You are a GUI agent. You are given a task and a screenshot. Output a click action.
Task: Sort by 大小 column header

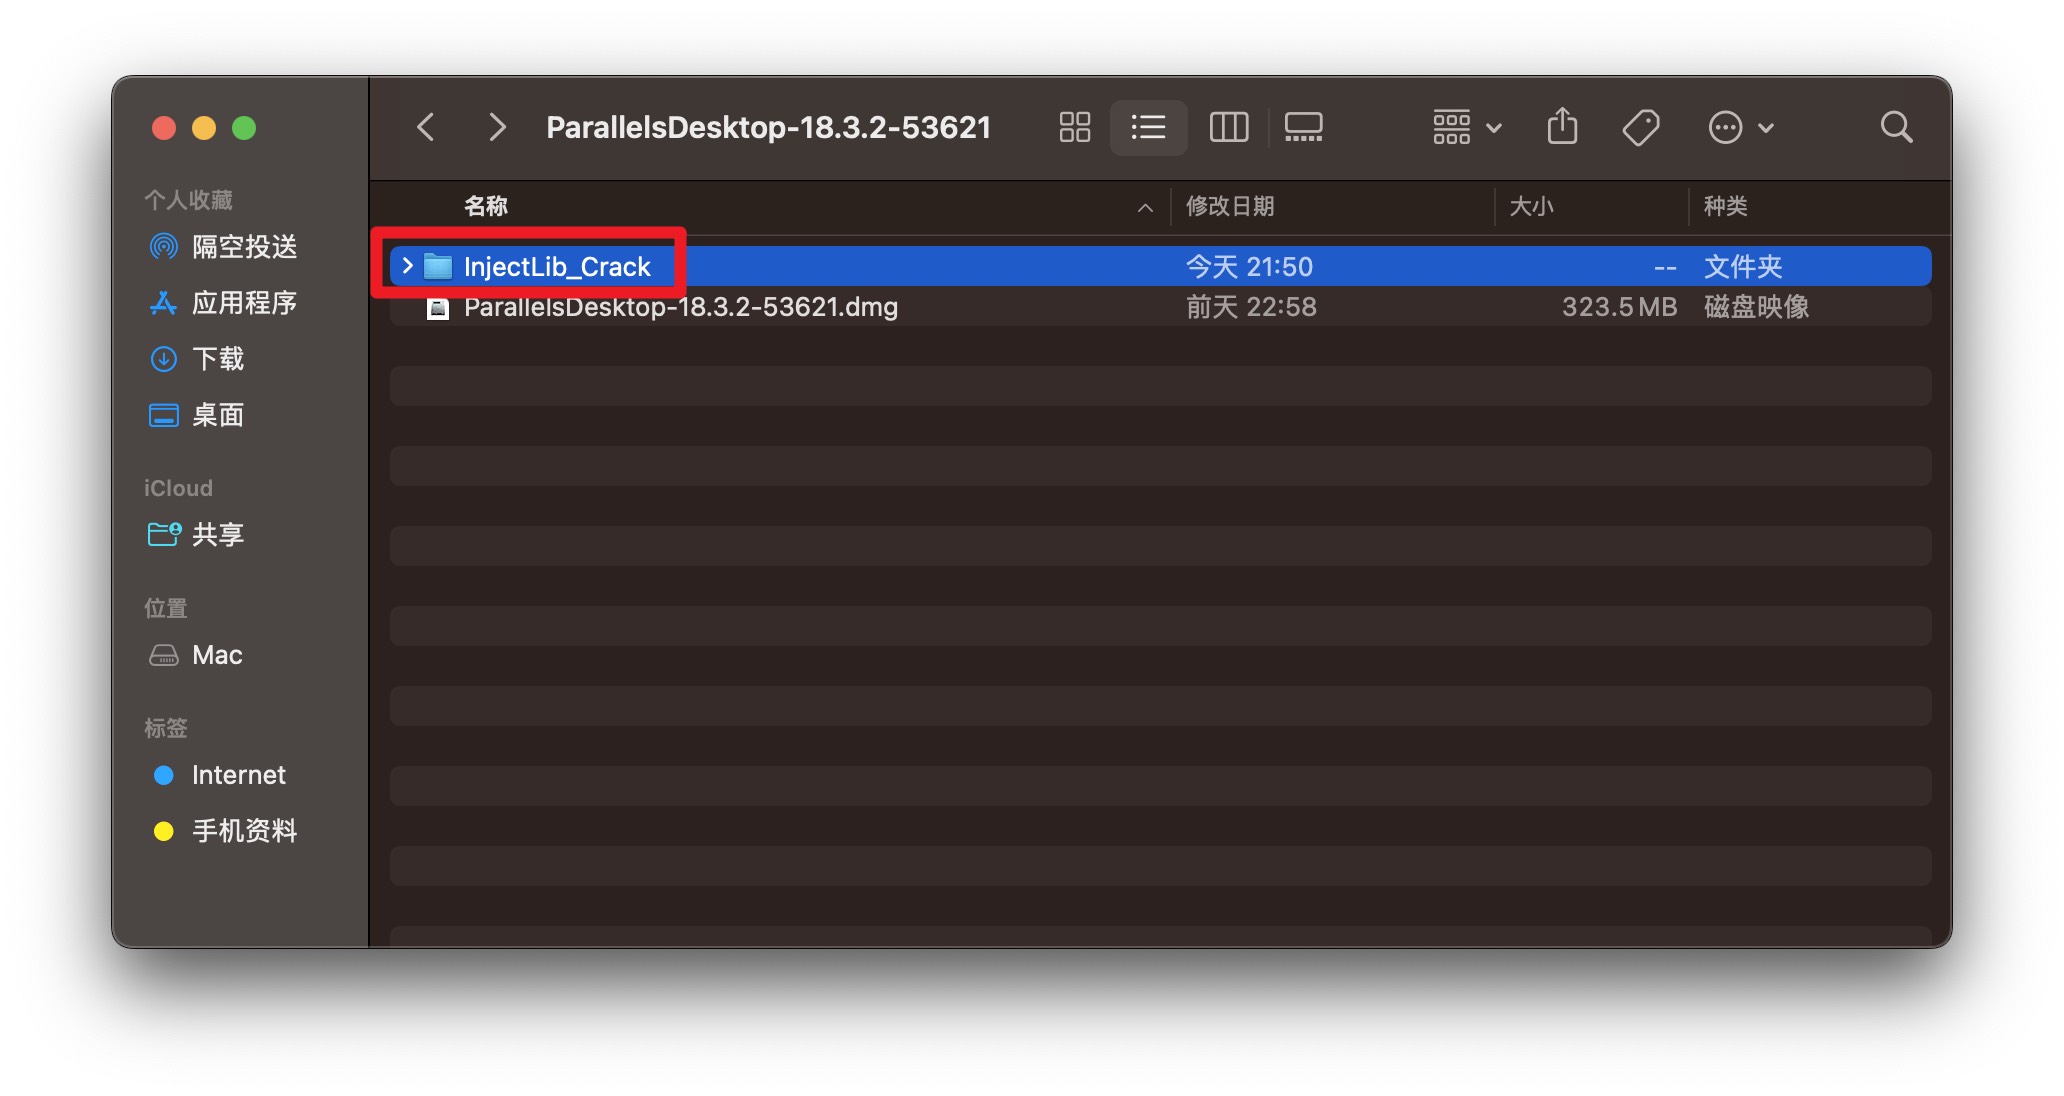point(1530,206)
